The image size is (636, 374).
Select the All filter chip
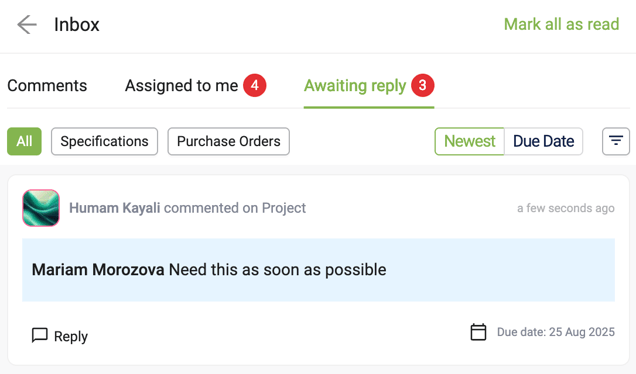(x=24, y=141)
